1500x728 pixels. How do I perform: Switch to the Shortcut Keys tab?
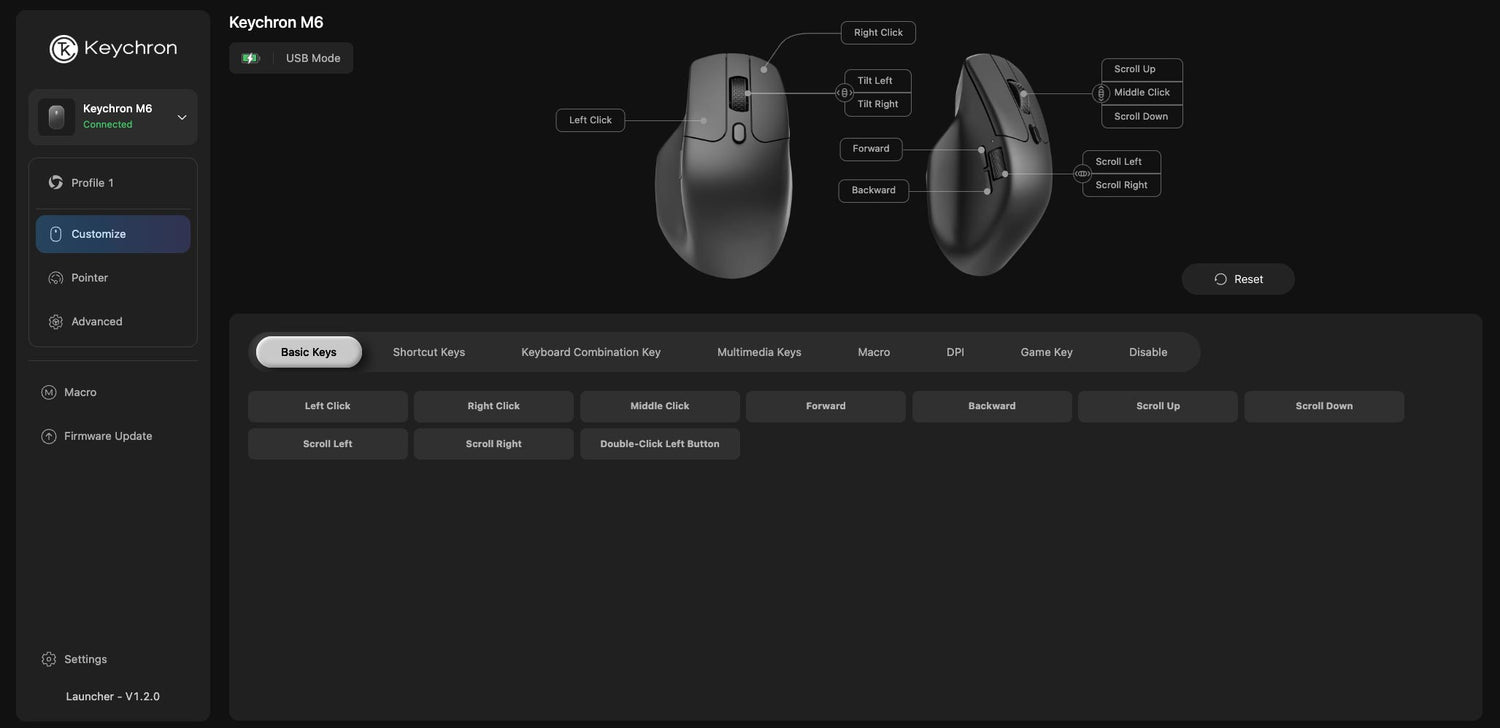click(x=428, y=352)
